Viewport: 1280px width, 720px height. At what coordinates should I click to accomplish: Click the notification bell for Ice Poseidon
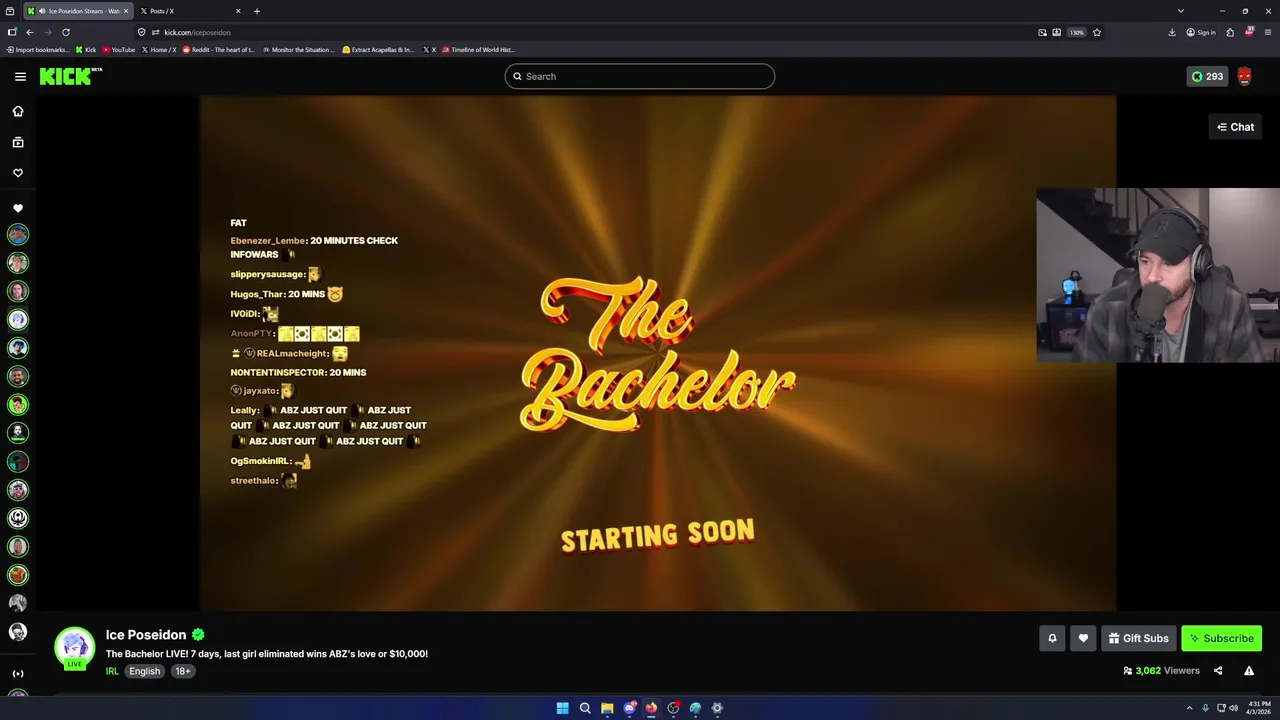click(x=1052, y=638)
